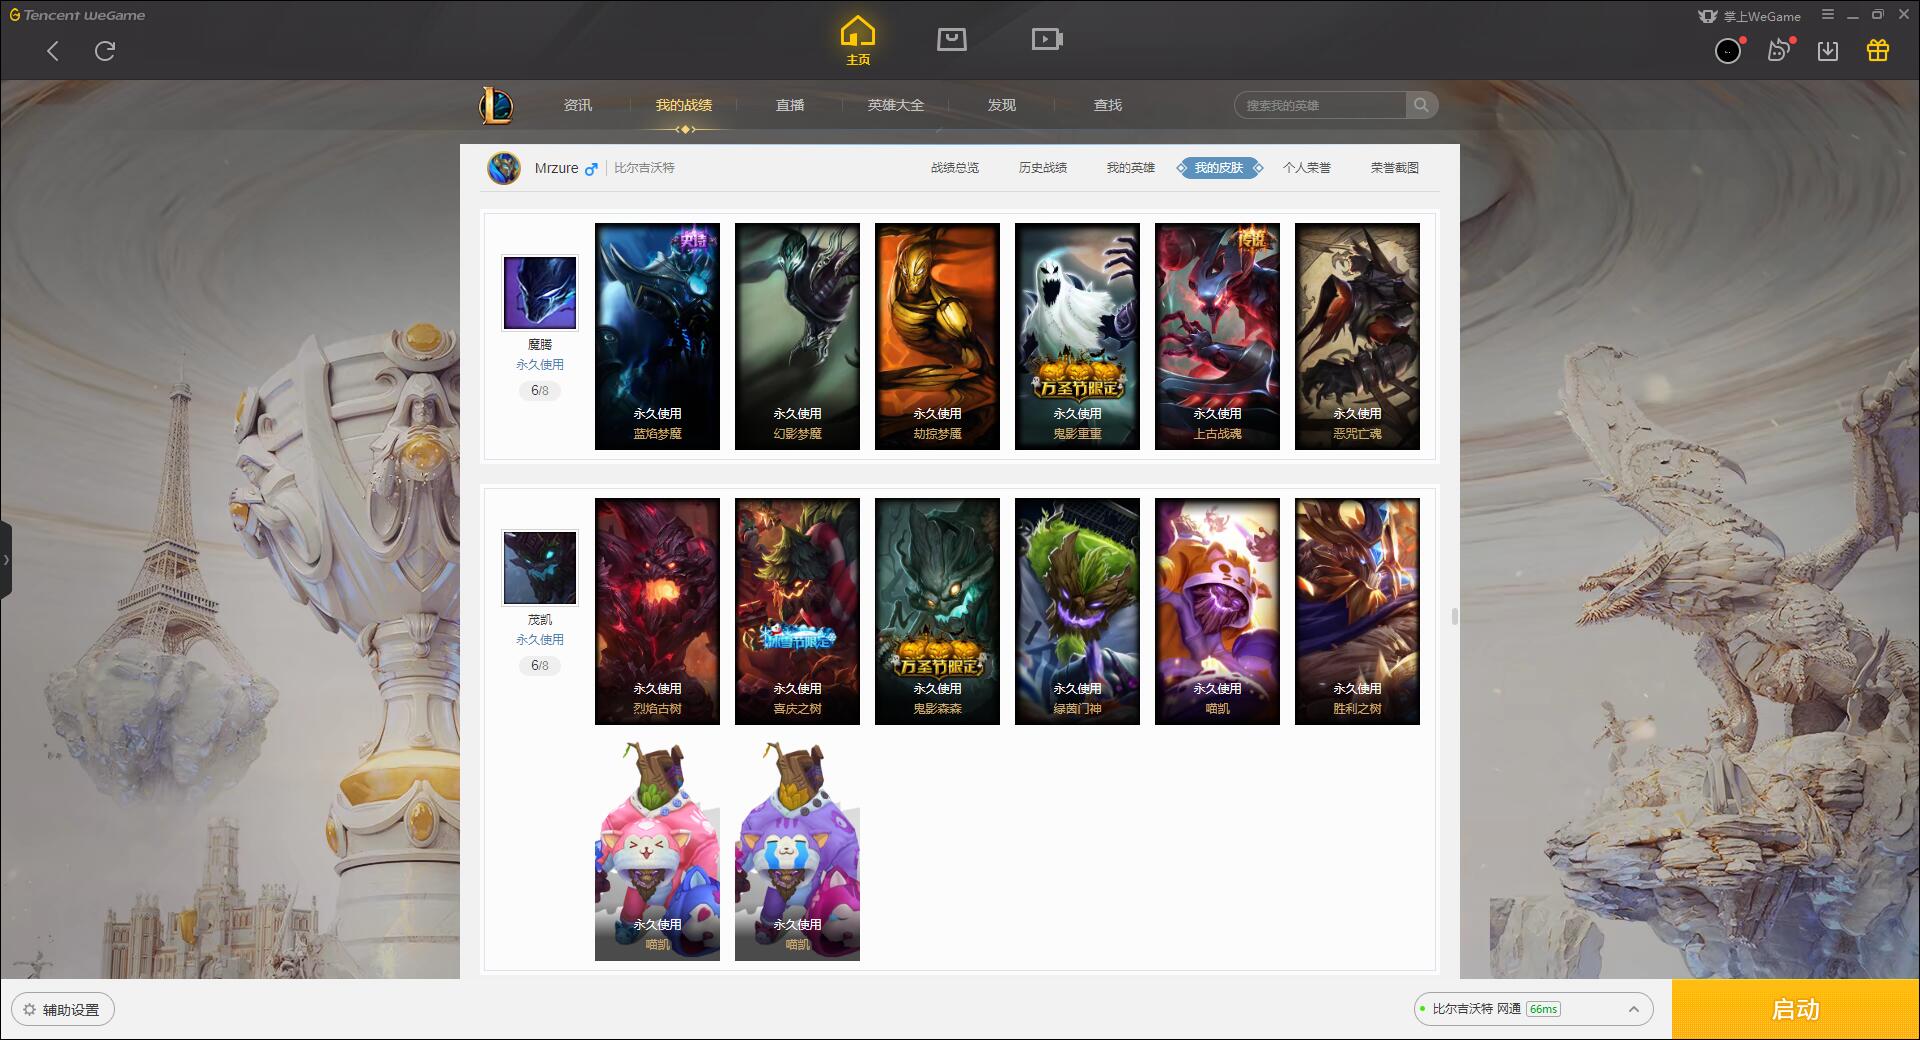Open the 历史战绩 sub-tab
This screenshot has width=1920, height=1040.
pos(1043,168)
